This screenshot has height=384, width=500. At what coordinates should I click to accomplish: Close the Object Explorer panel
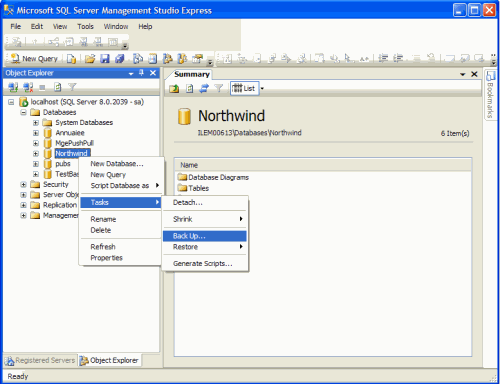[153, 73]
